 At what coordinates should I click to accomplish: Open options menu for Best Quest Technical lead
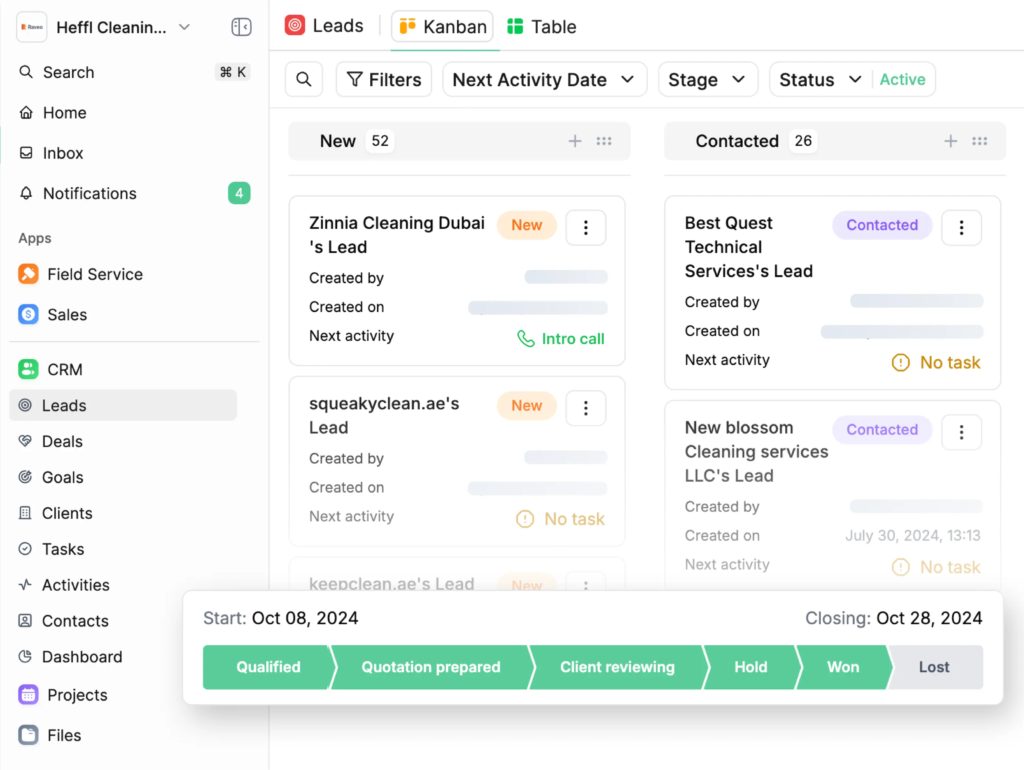[961, 228]
